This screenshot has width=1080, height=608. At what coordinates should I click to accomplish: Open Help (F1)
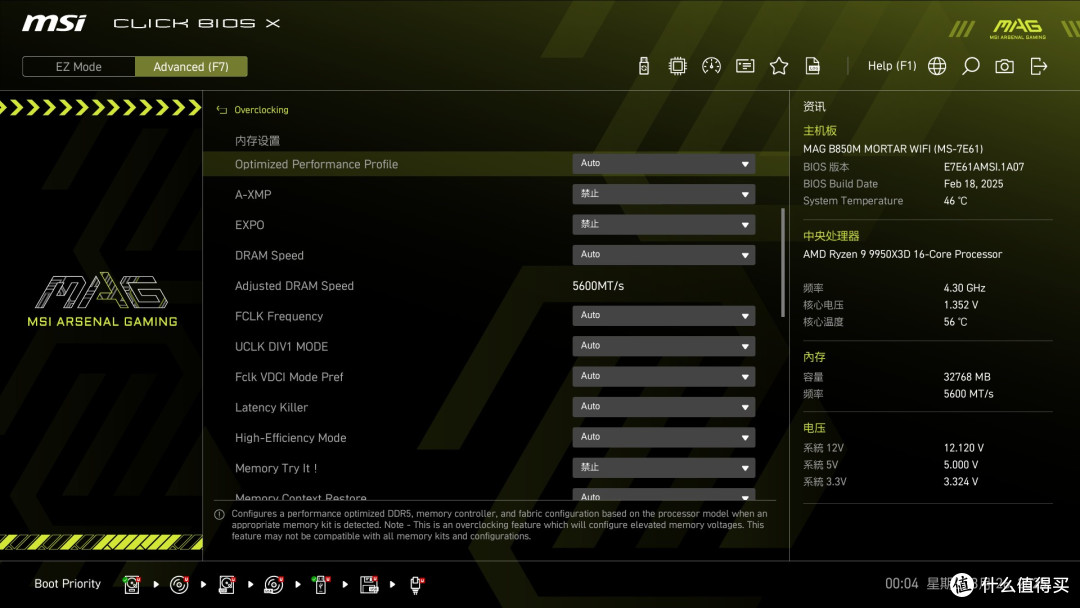click(x=892, y=66)
